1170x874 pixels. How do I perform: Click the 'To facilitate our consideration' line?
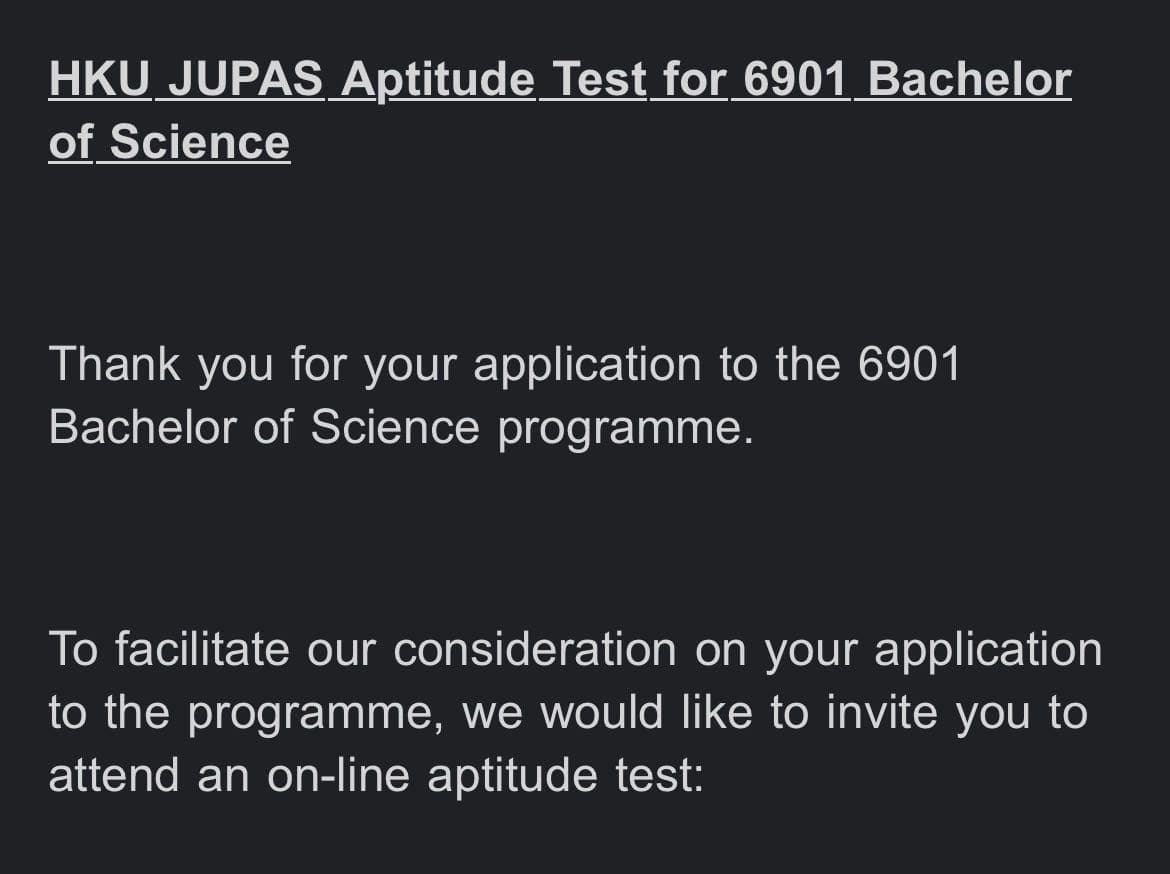575,649
